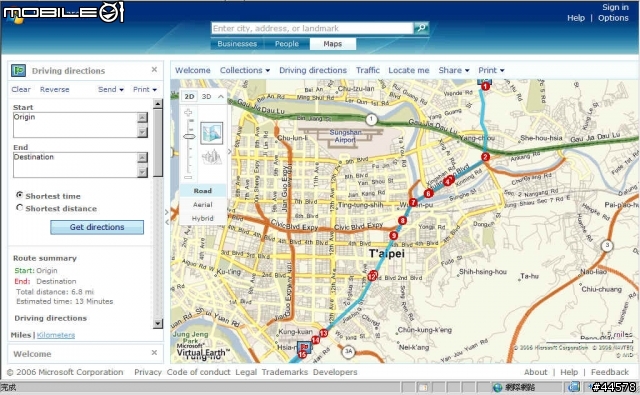Switch to the Maps tab
The image size is (640, 395).
point(333,44)
